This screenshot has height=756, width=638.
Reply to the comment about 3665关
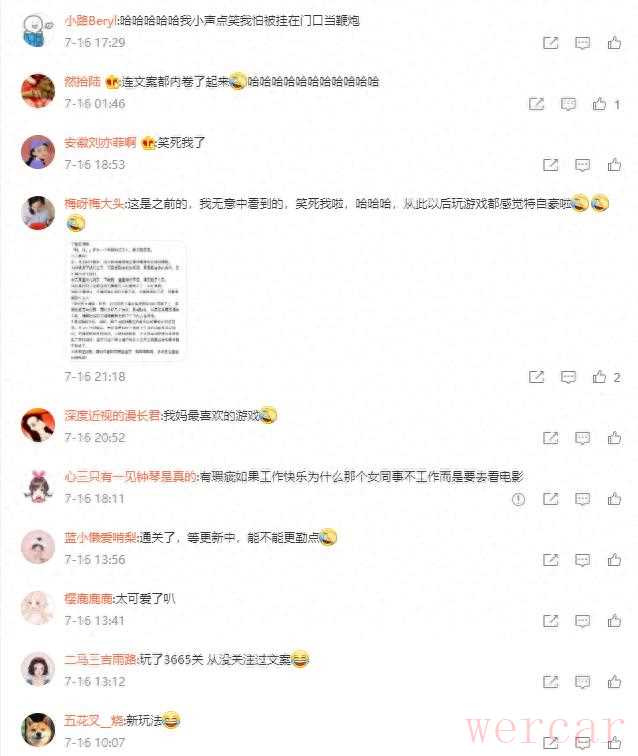tap(582, 682)
